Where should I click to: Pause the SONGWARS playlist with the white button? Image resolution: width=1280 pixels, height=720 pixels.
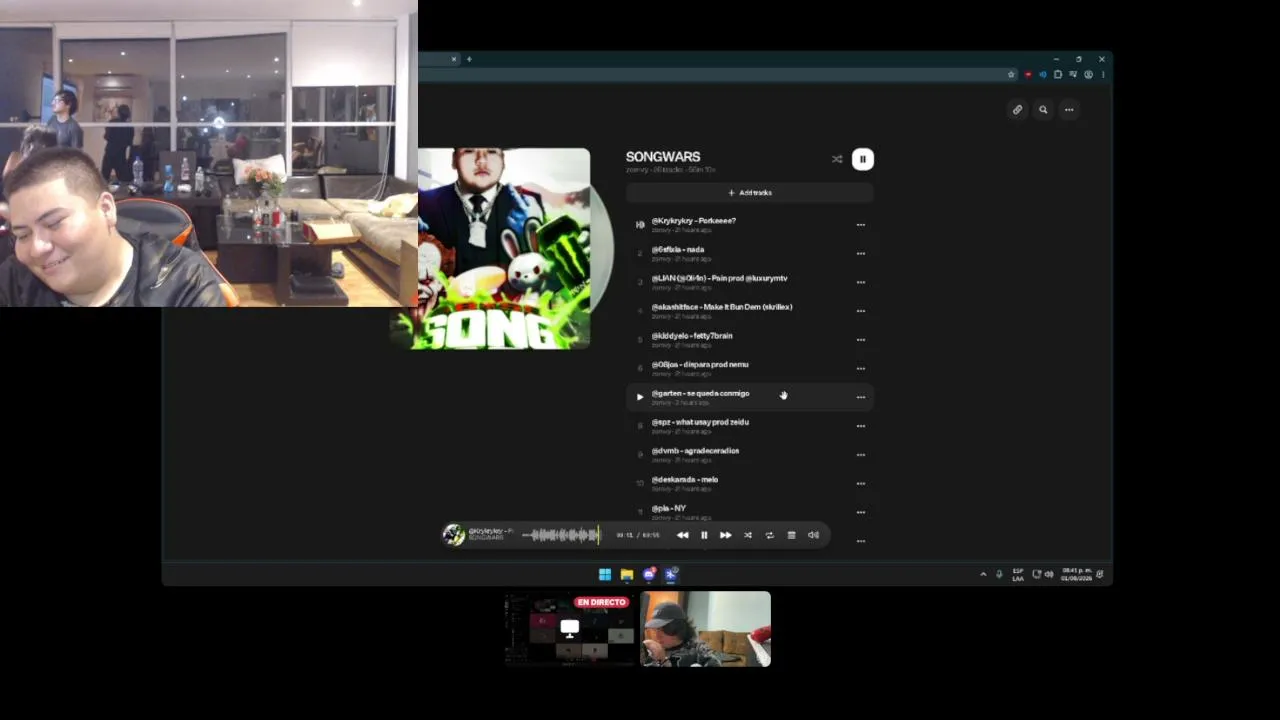click(x=862, y=159)
